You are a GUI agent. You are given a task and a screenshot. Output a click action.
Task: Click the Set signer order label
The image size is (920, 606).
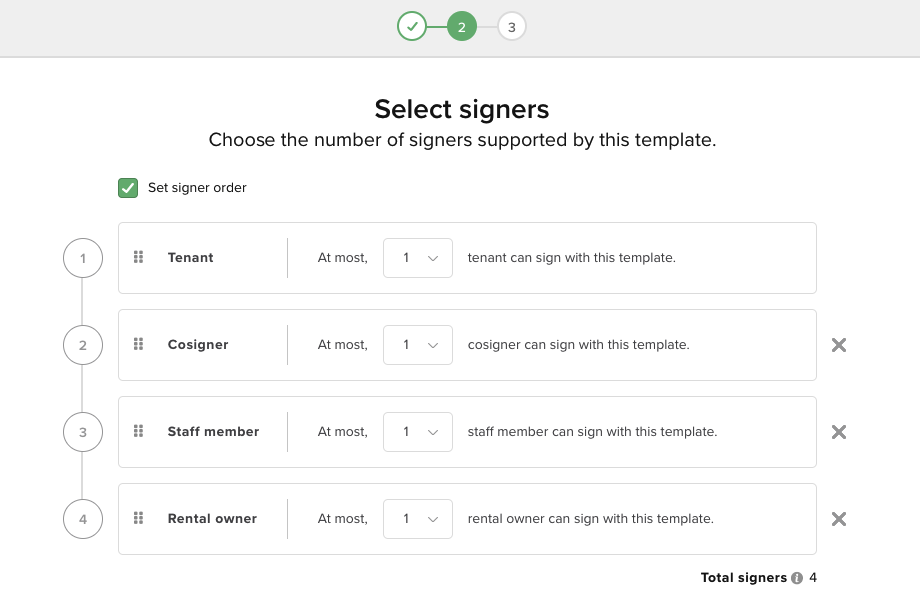[x=197, y=188]
